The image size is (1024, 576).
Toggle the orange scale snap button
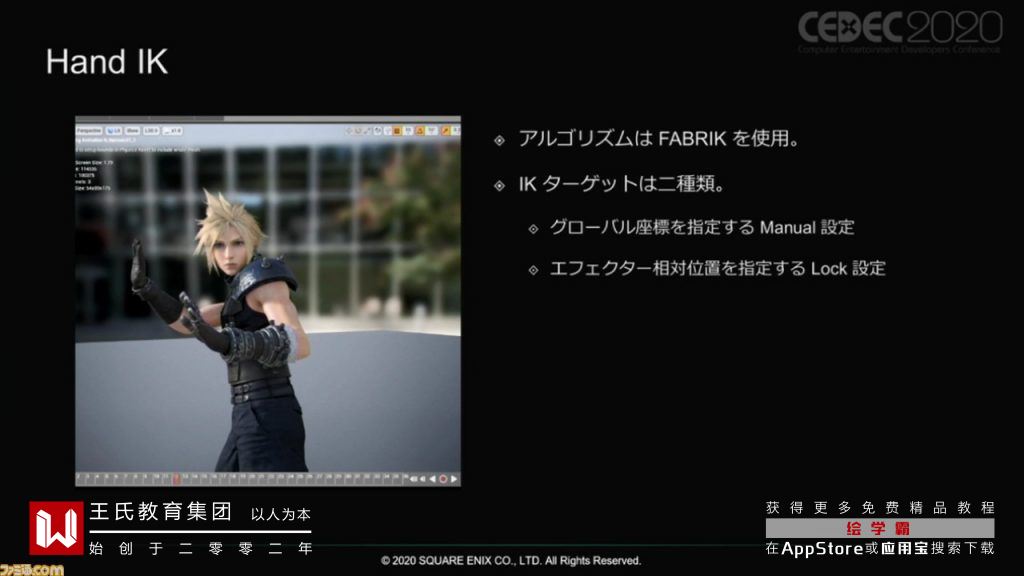pos(445,131)
